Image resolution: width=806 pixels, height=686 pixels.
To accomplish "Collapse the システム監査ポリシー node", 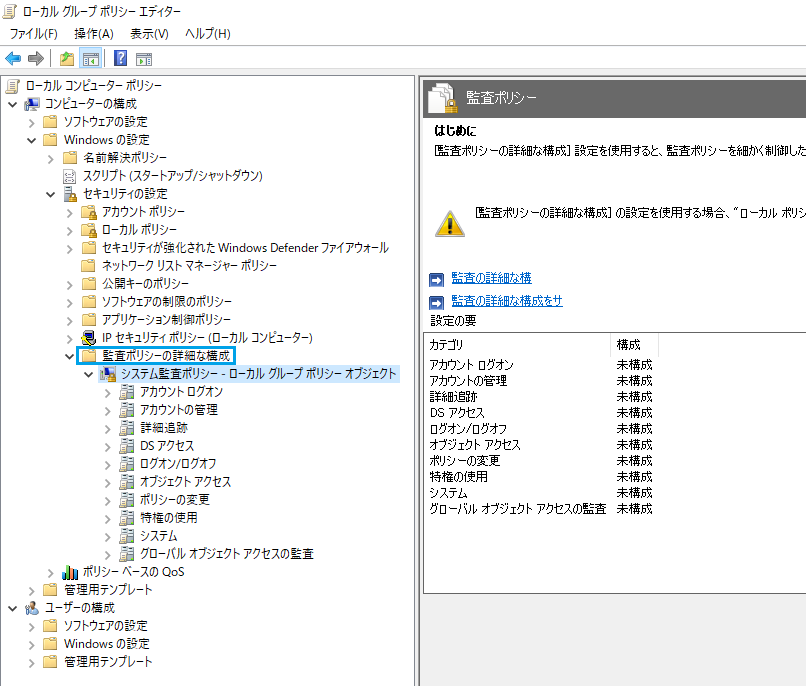I will pos(89,375).
